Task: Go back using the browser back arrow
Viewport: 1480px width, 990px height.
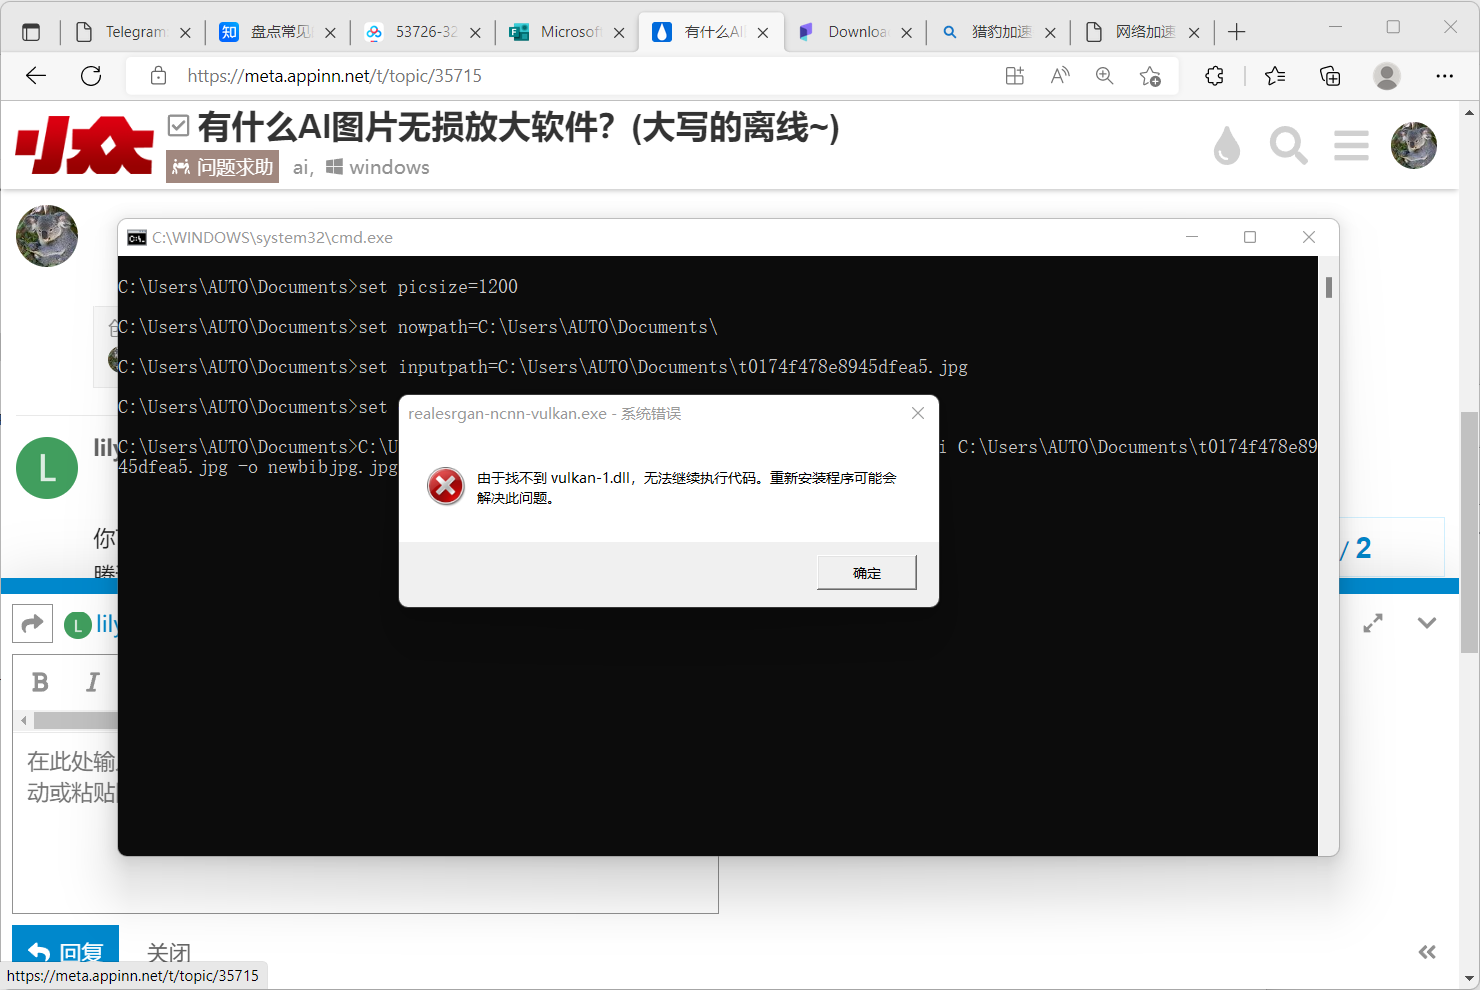Action: [36, 76]
